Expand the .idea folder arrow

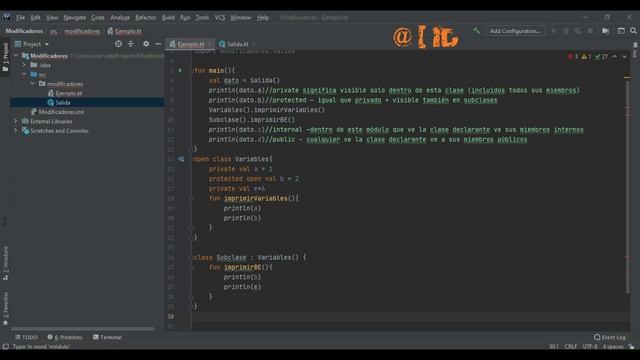24,65
